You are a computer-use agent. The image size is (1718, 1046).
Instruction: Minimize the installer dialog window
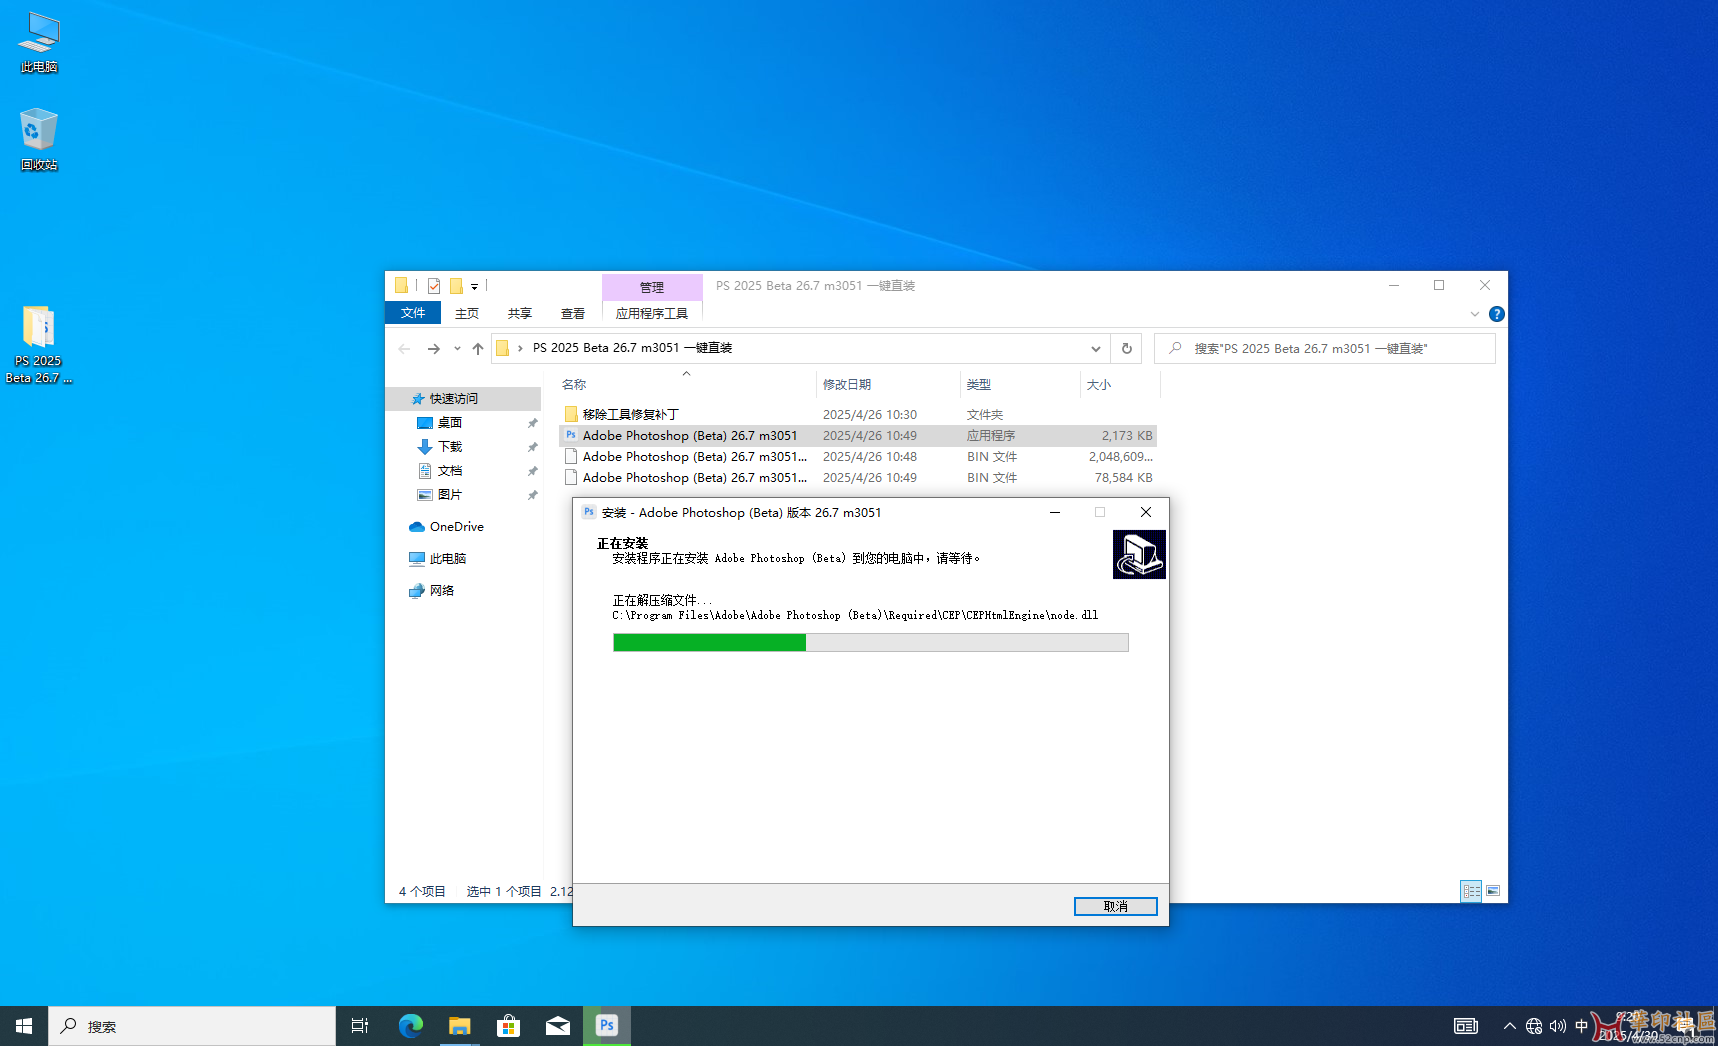pyautogui.click(x=1054, y=512)
